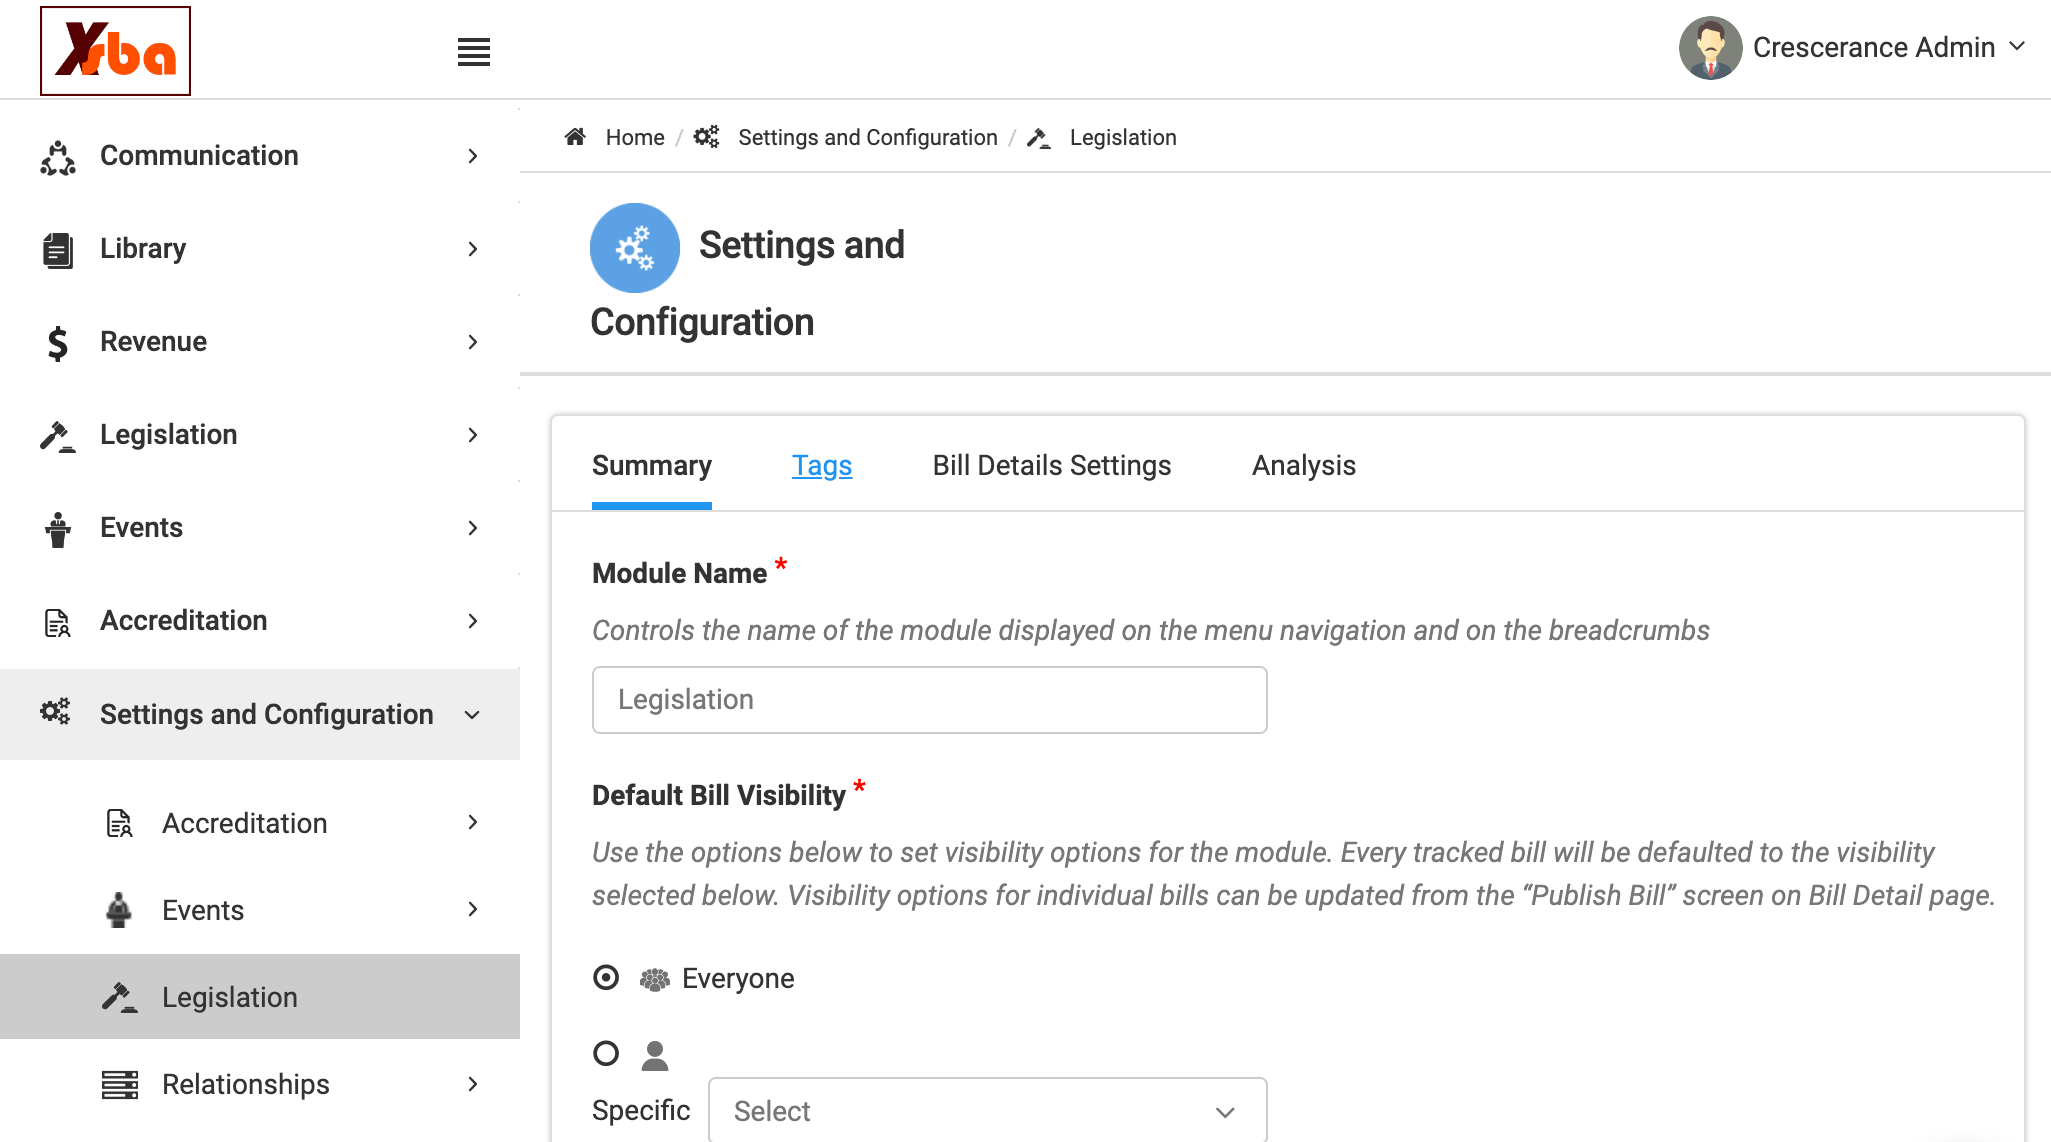This screenshot has height=1142, width=2051.
Task: Click the Xba logo
Action: (x=115, y=51)
